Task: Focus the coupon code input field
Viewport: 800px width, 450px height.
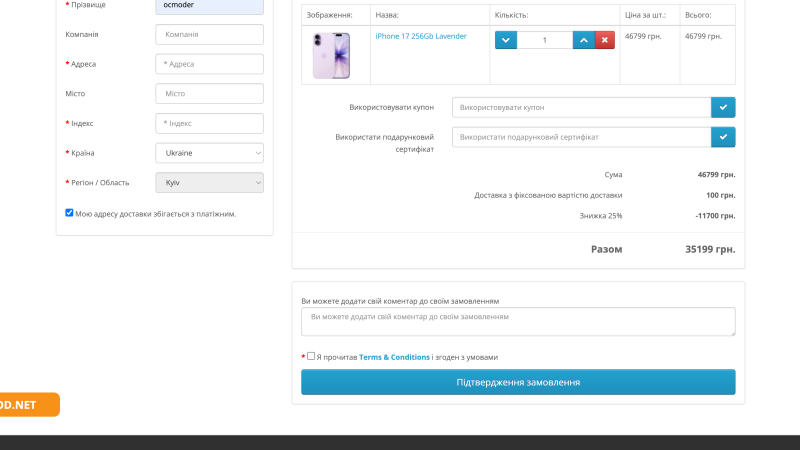Action: pyautogui.click(x=582, y=107)
